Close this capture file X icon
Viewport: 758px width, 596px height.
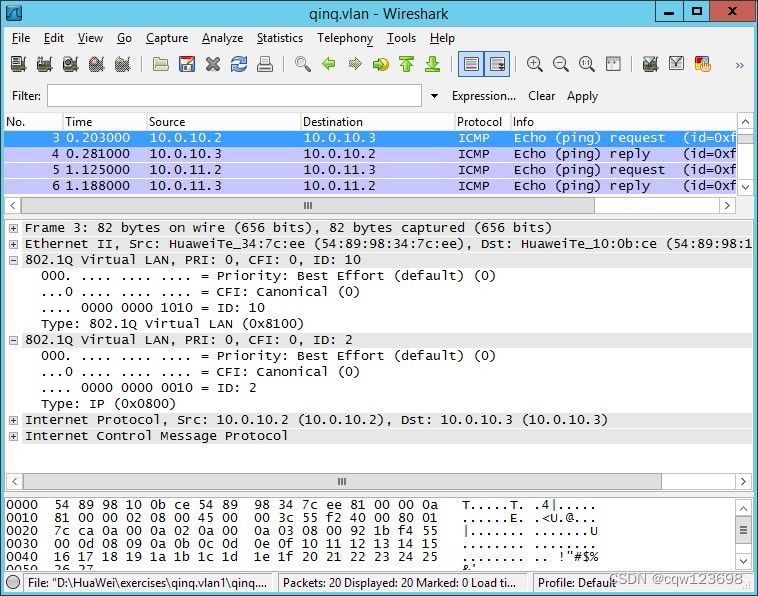(213, 64)
